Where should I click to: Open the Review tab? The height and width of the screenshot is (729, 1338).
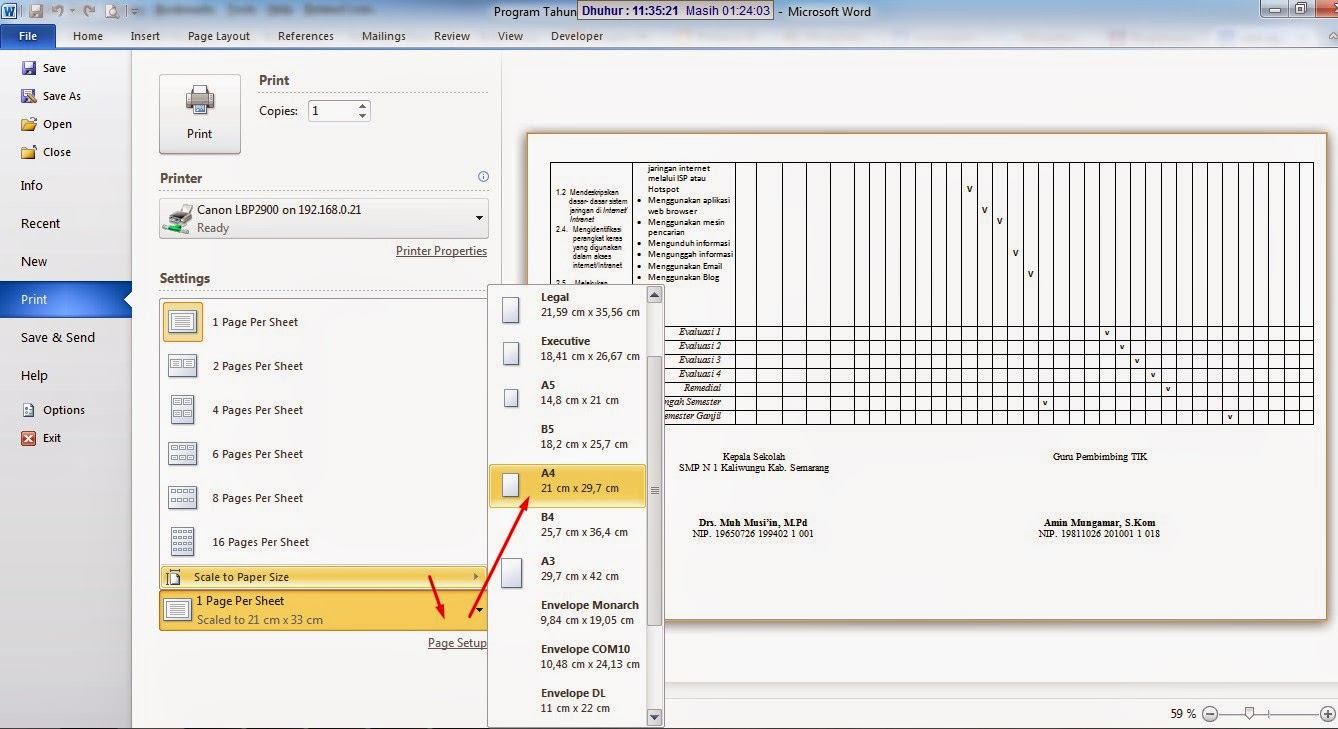click(x=452, y=36)
